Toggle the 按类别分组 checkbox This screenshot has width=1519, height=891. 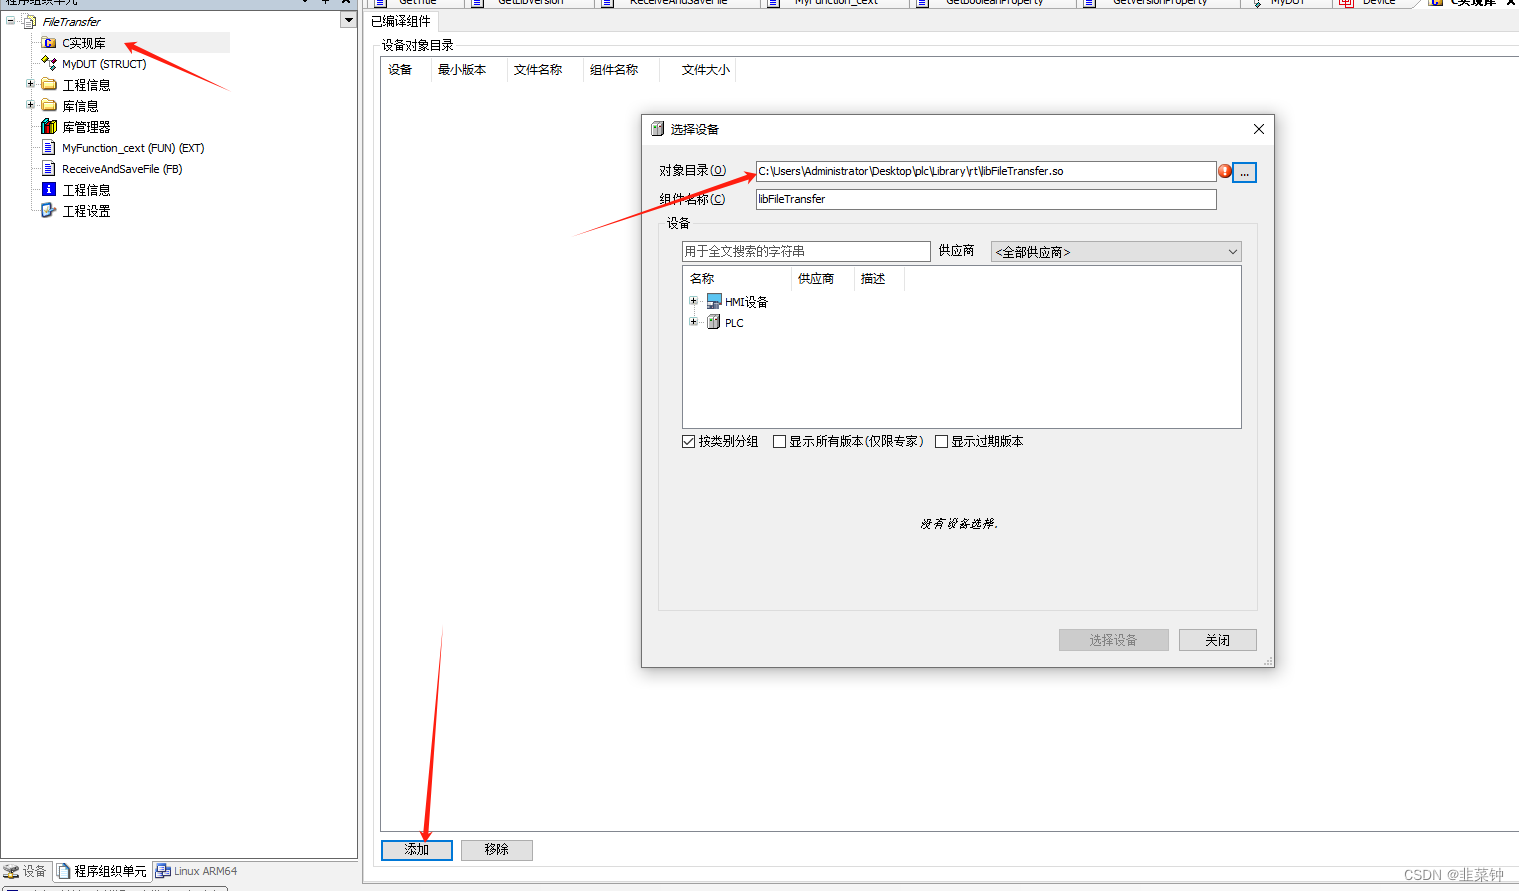689,441
